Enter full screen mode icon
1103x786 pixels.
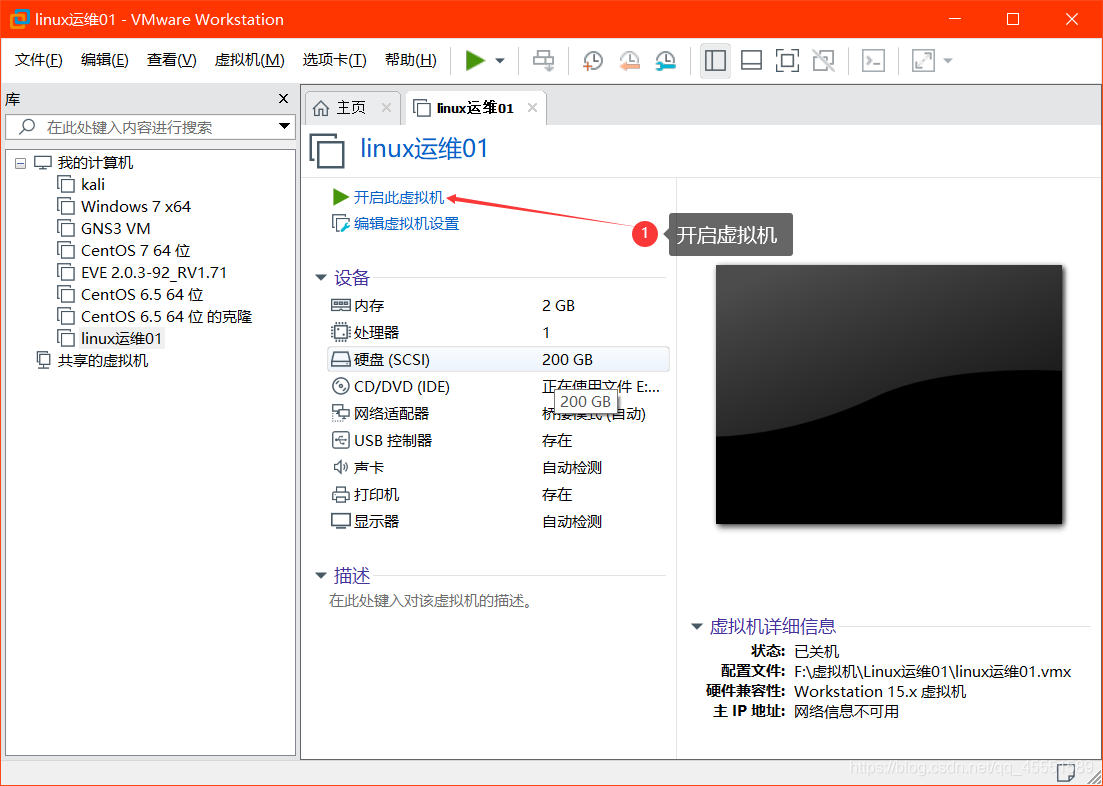pos(787,61)
